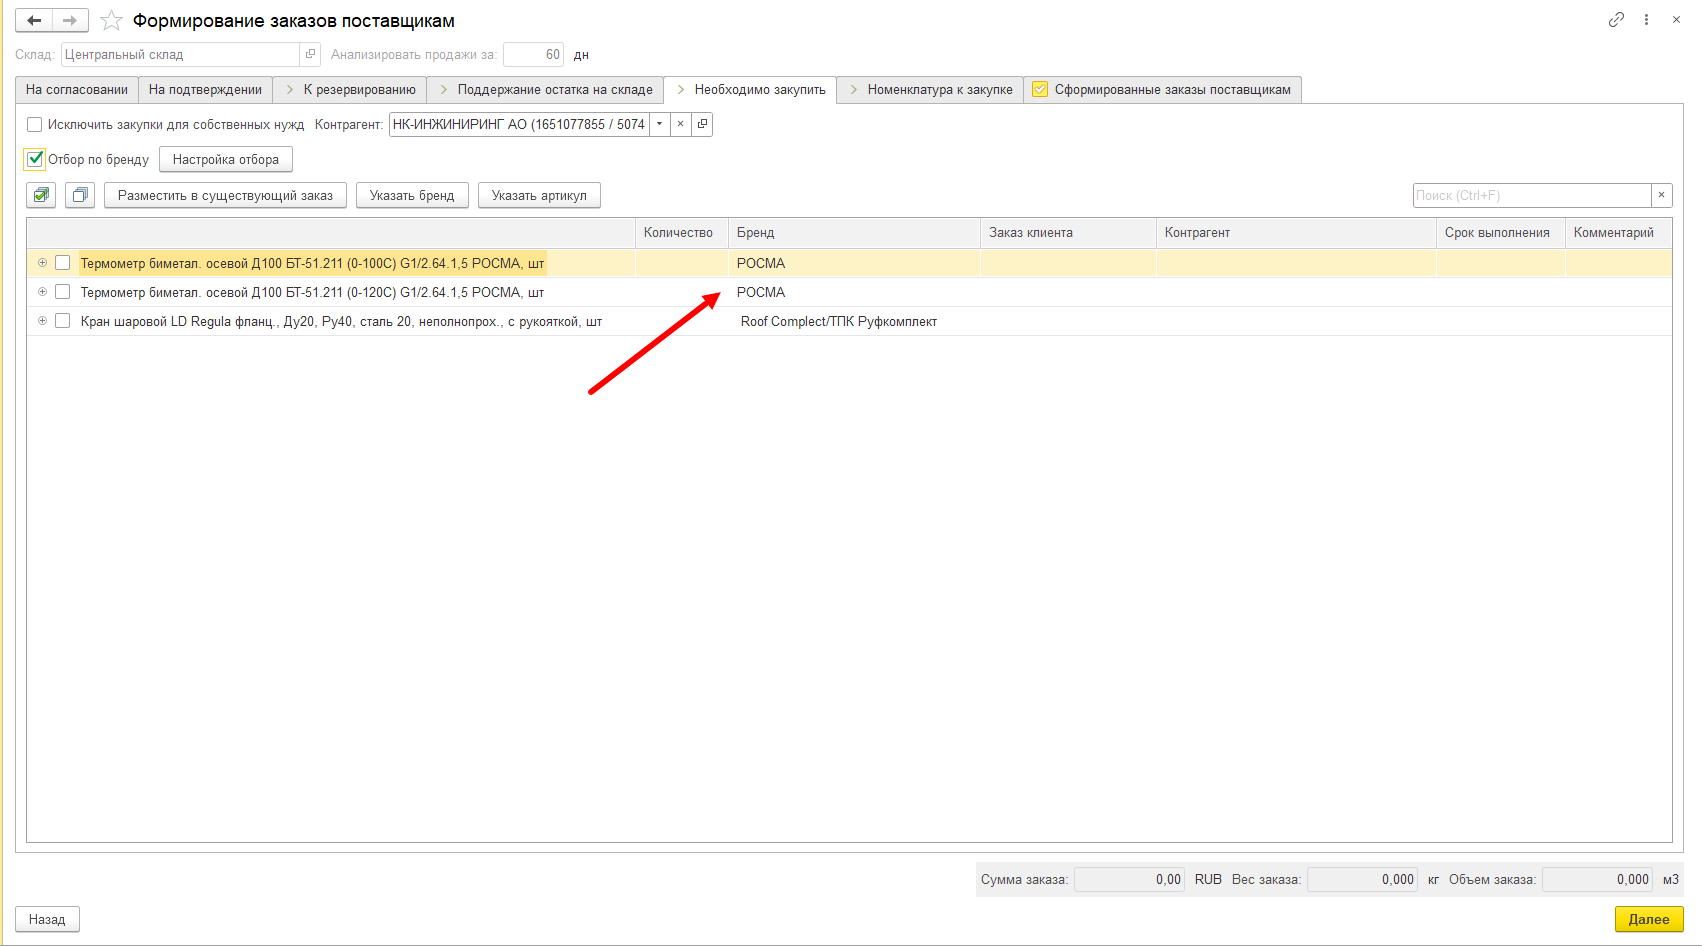Switch to 'На подтверждении' tab
1702x946 pixels.
(x=205, y=89)
